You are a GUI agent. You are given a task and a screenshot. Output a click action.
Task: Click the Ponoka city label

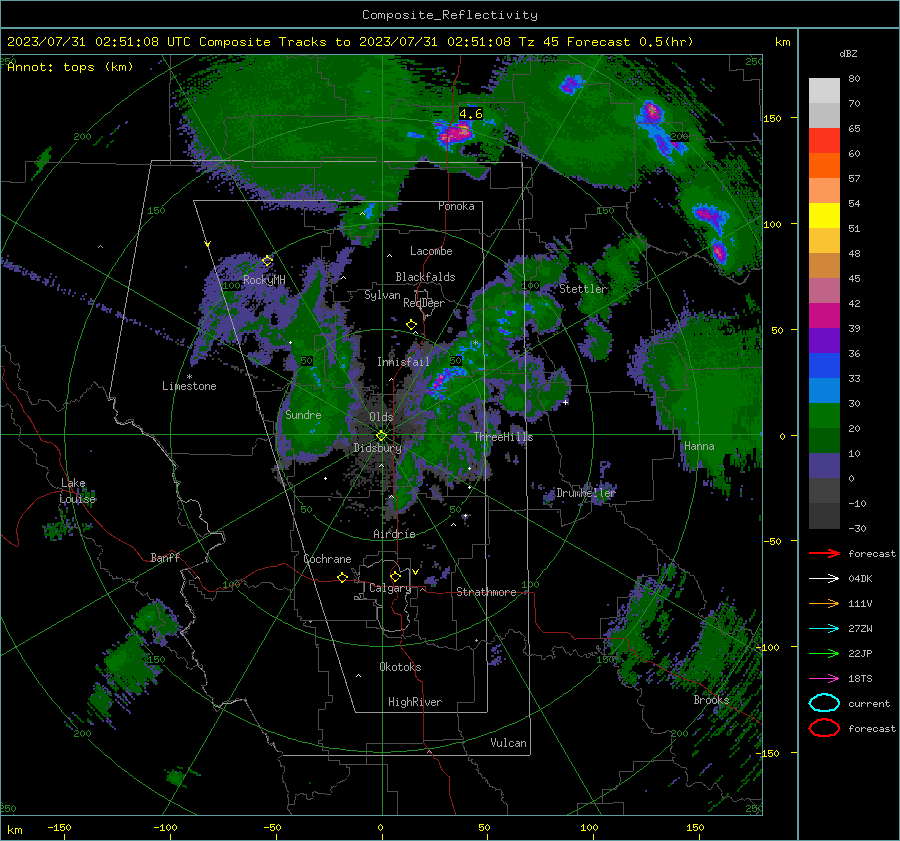pos(456,206)
